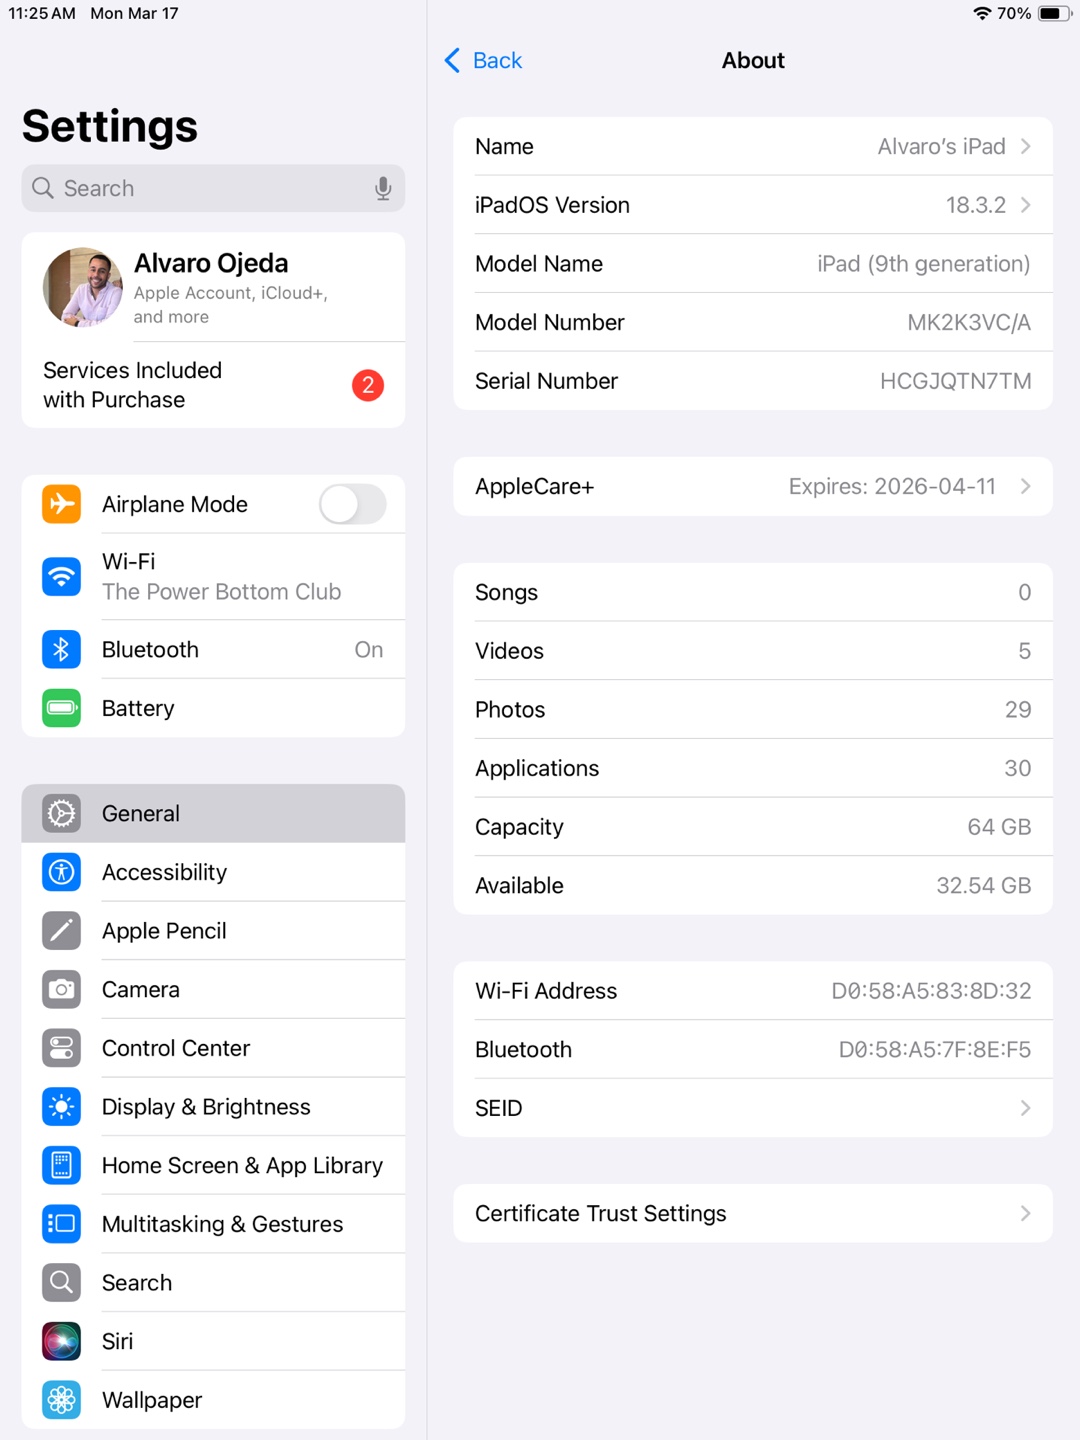Image resolution: width=1080 pixels, height=1440 pixels.
Task: Open Multitasking & Gestures entry
Action: point(213,1224)
